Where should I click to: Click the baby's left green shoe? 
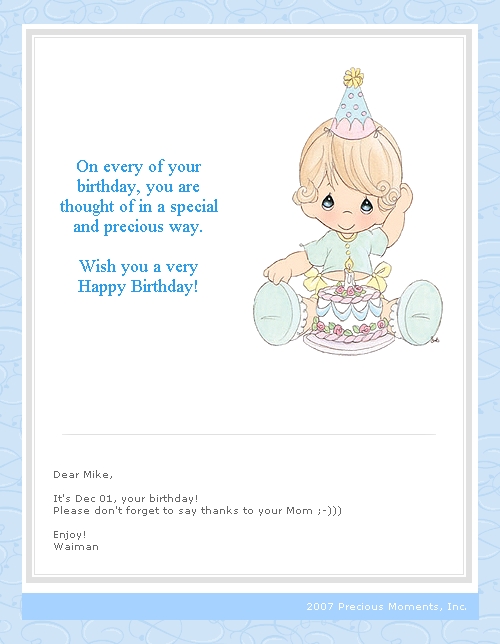pos(274,314)
